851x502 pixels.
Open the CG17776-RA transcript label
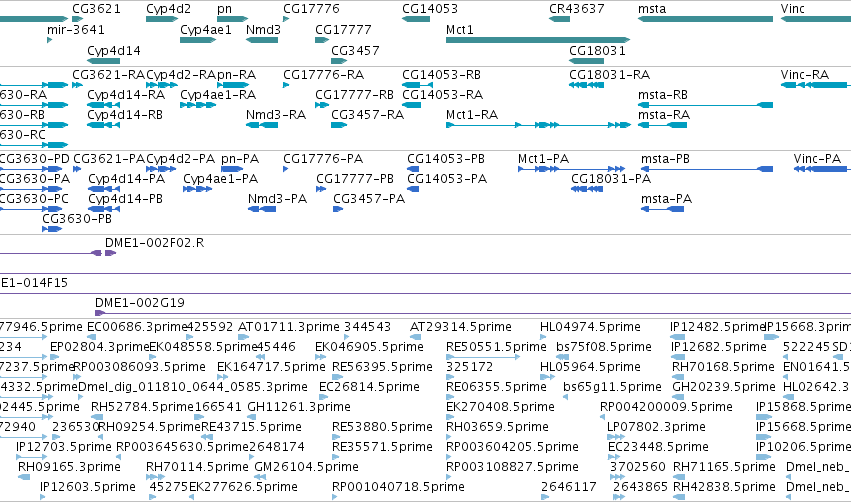pyautogui.click(x=323, y=74)
